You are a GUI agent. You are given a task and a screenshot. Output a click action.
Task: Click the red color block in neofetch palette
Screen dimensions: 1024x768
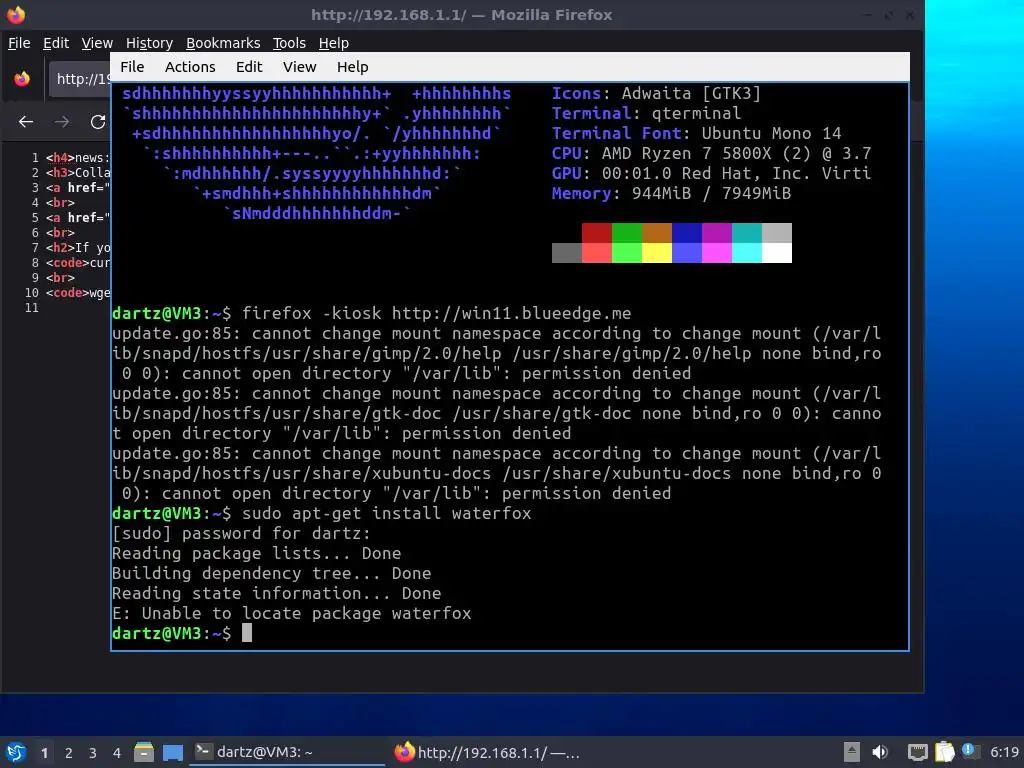point(596,232)
